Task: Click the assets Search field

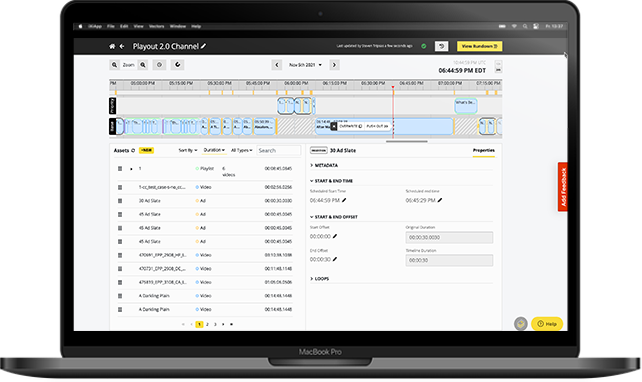Action: click(x=278, y=151)
